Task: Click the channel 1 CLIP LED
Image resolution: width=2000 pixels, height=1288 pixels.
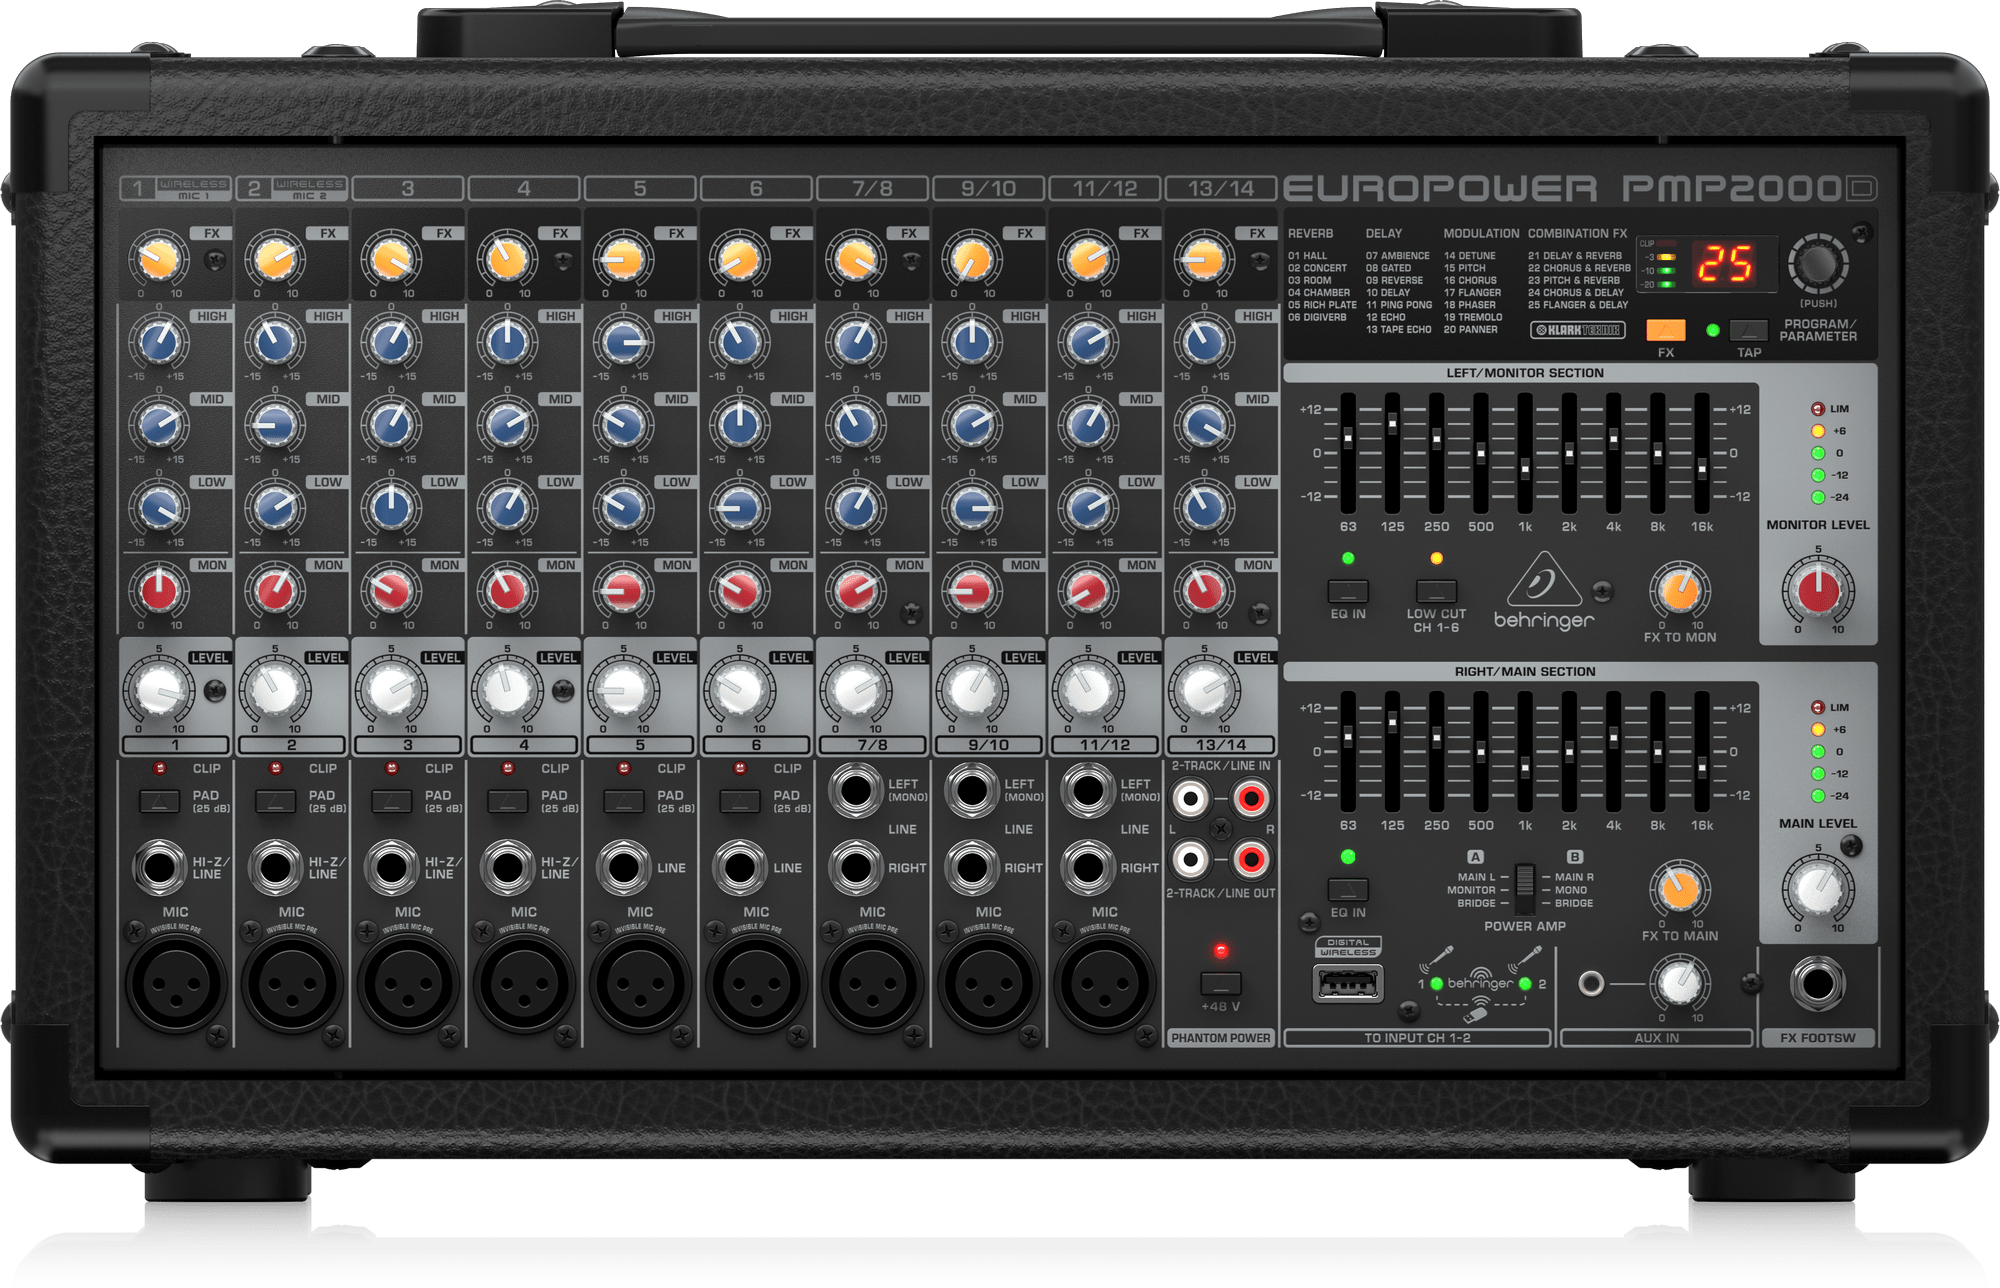Action: pos(159,768)
